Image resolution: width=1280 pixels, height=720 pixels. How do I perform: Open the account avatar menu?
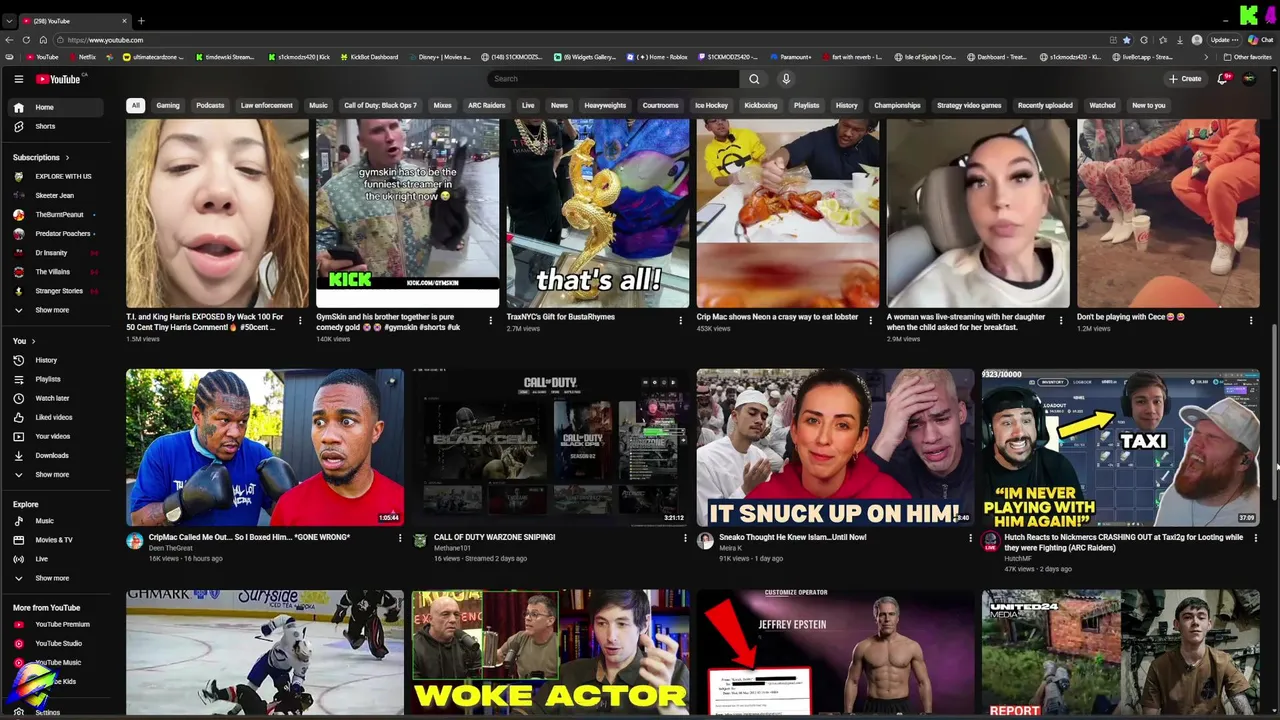1249,79
